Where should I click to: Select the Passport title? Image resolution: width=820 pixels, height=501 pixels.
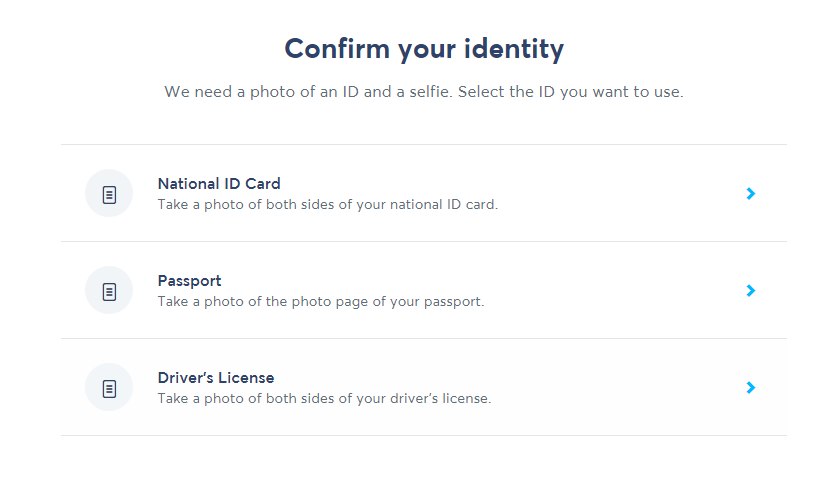[189, 281]
